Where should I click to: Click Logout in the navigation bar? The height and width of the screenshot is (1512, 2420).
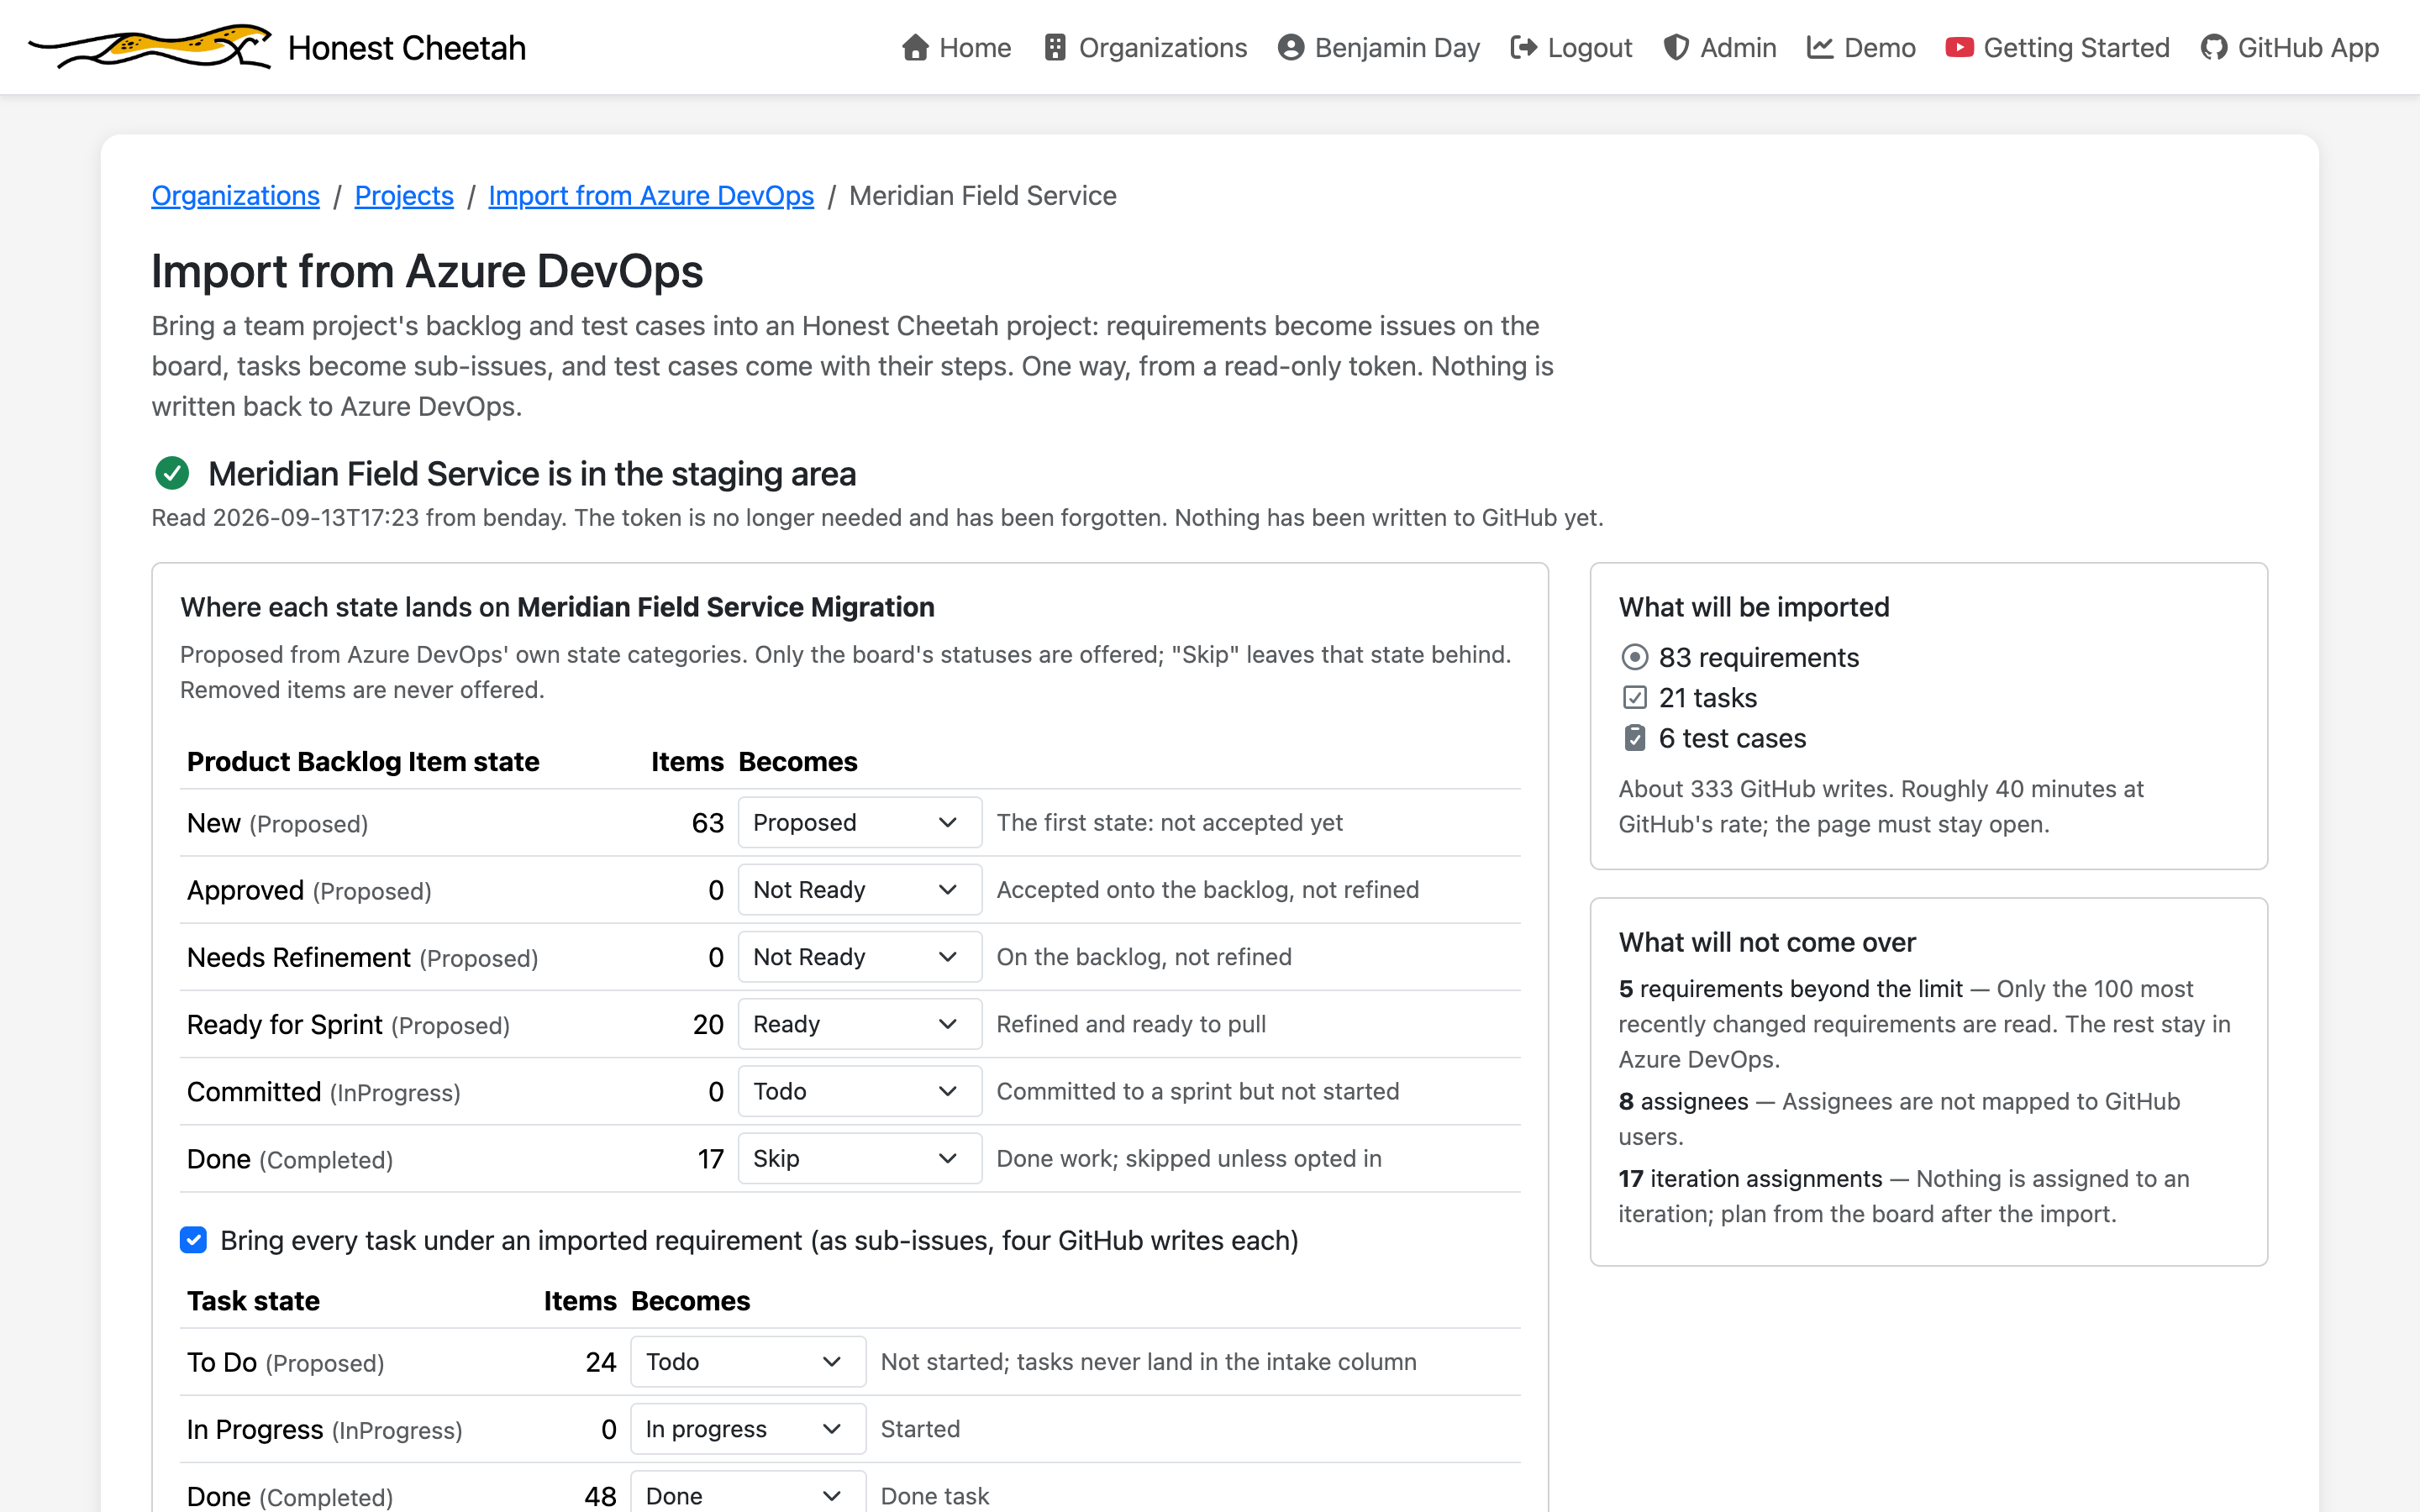(1571, 48)
